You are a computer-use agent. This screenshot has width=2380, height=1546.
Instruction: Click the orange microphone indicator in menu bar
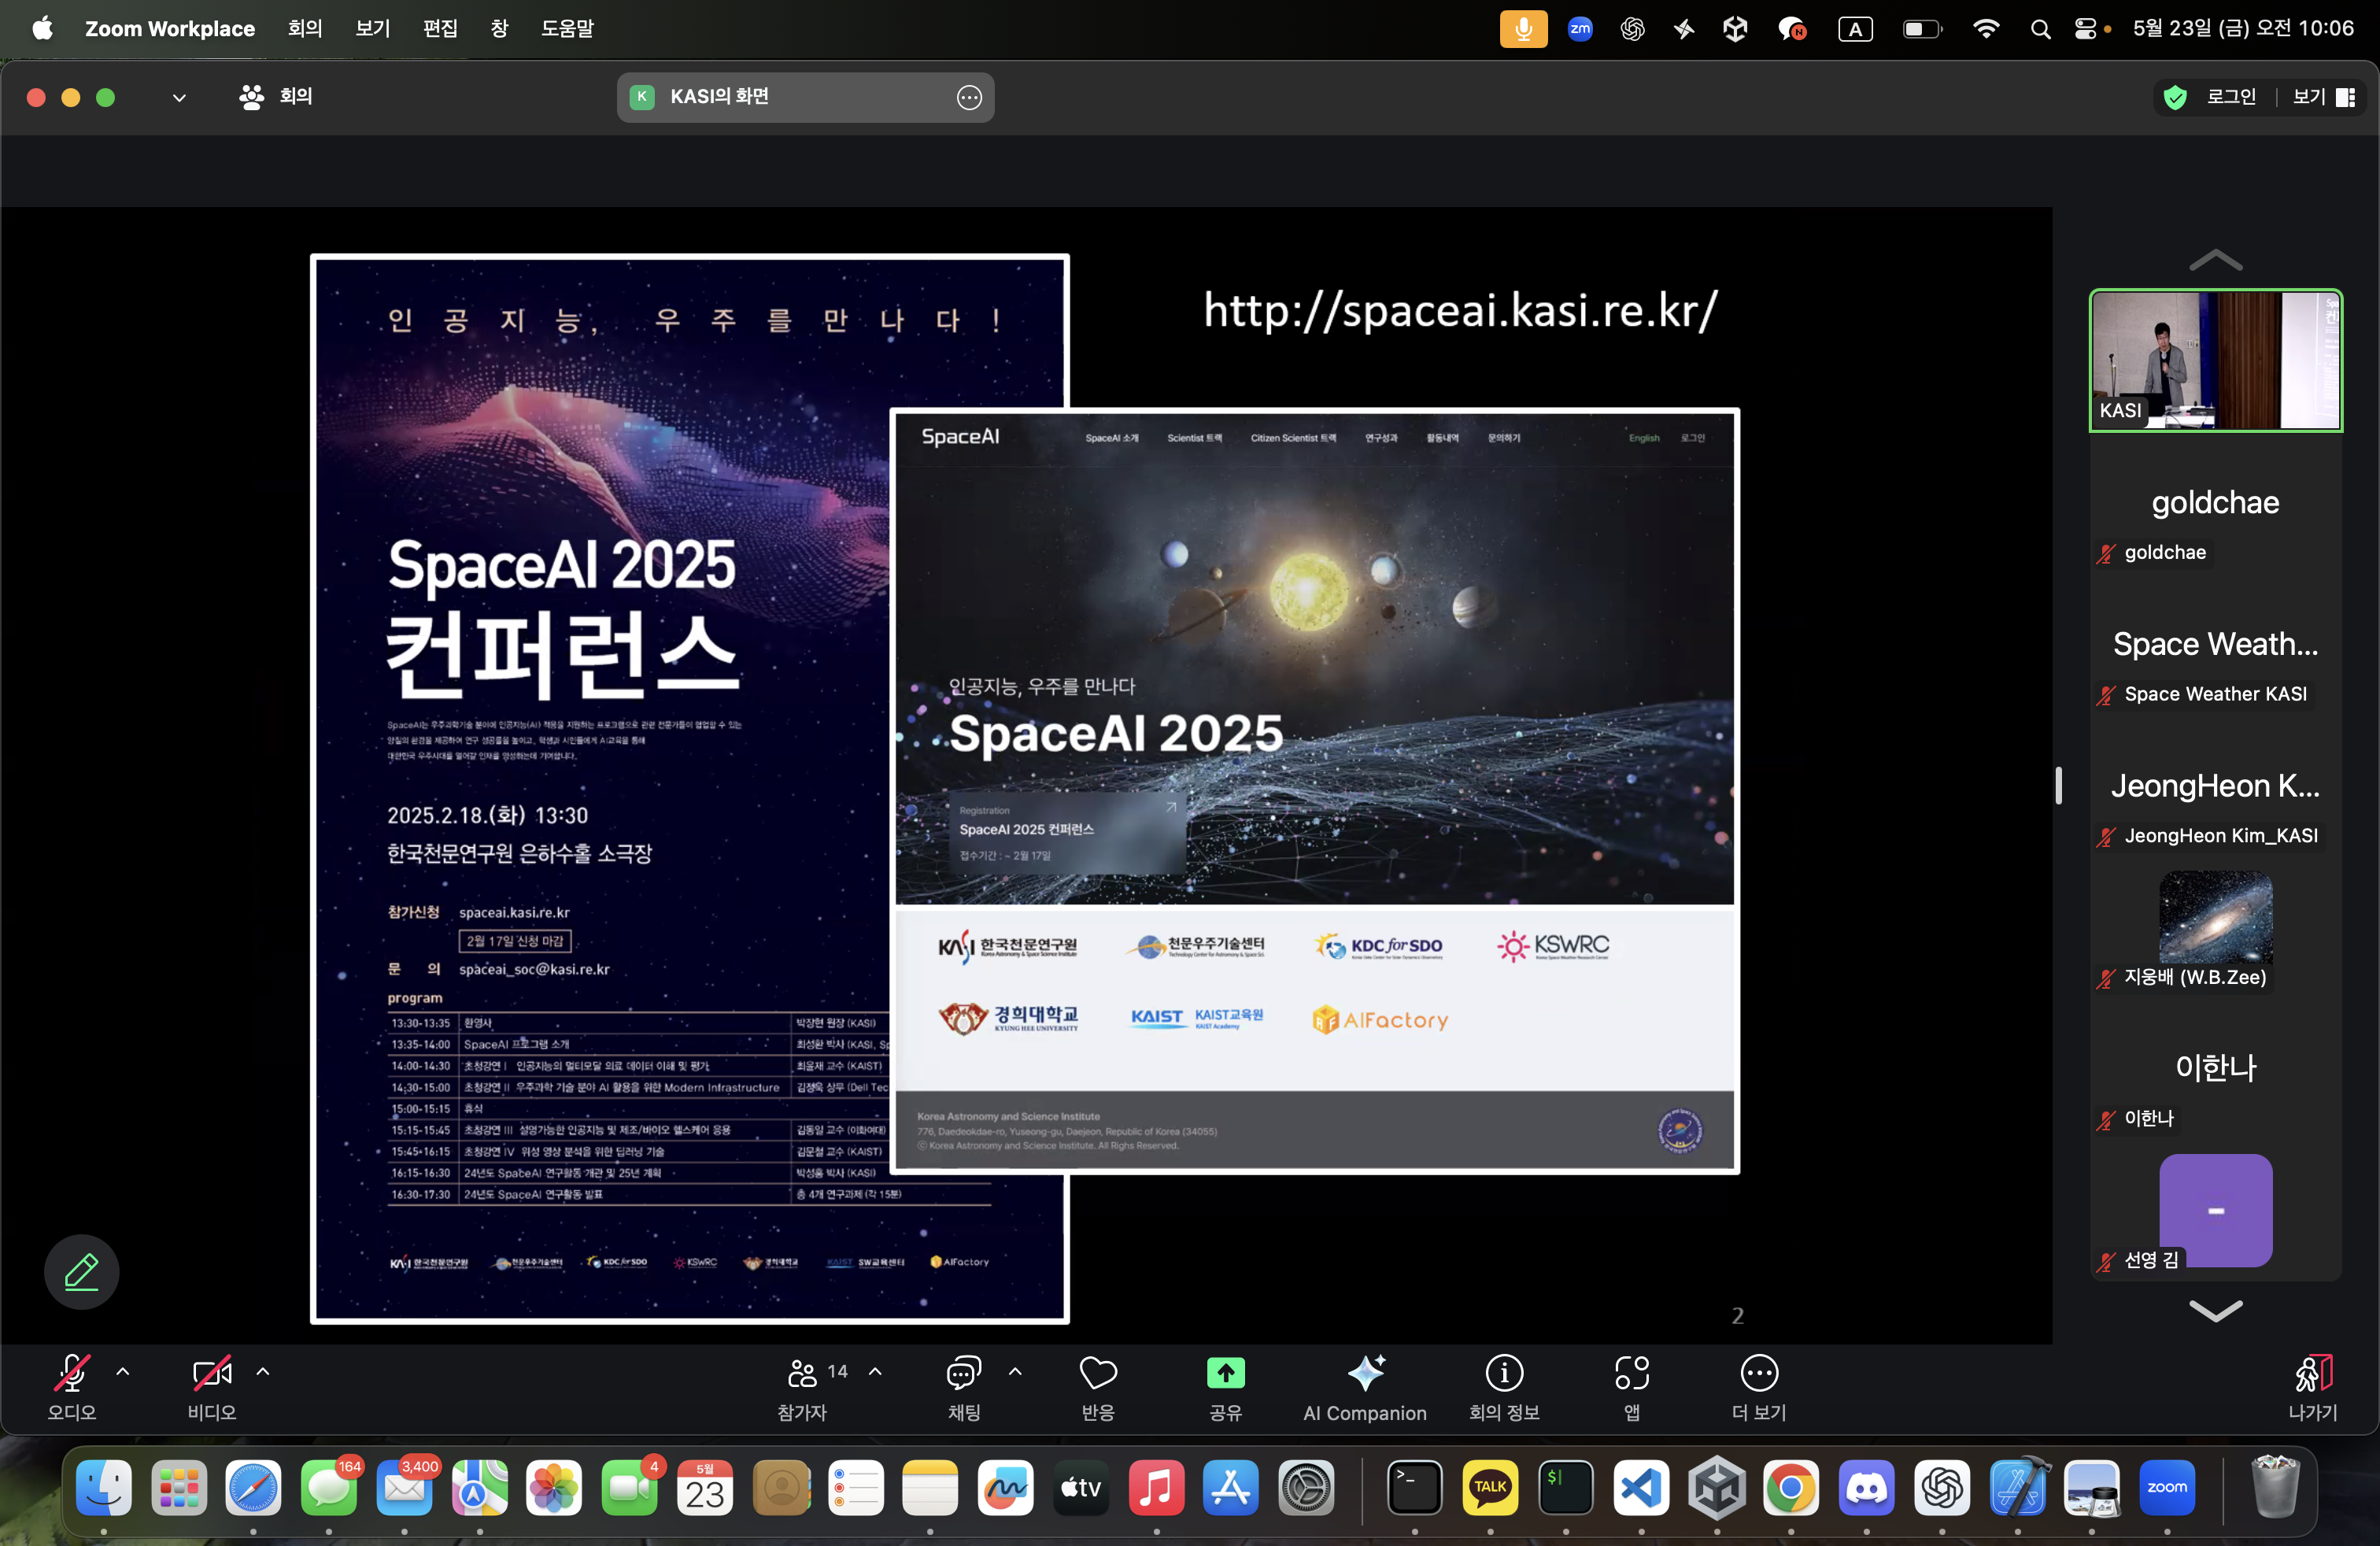point(1523,29)
